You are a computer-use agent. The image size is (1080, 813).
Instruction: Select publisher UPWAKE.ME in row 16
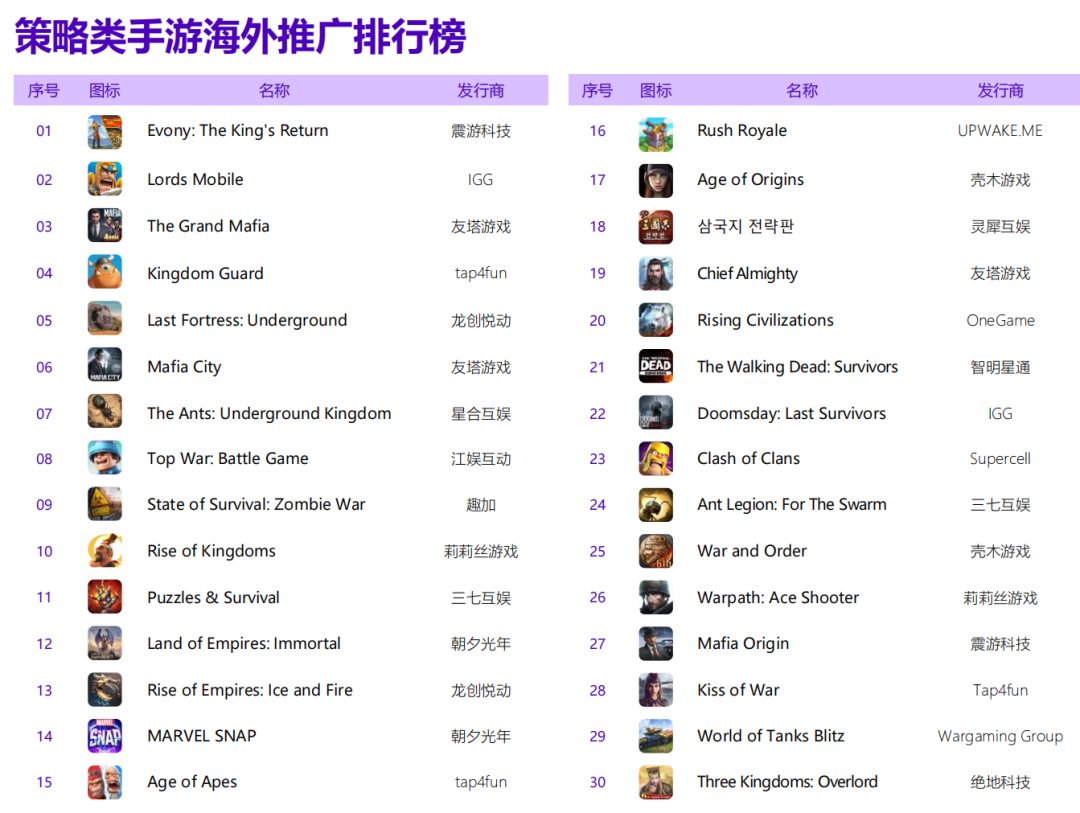(1000, 130)
